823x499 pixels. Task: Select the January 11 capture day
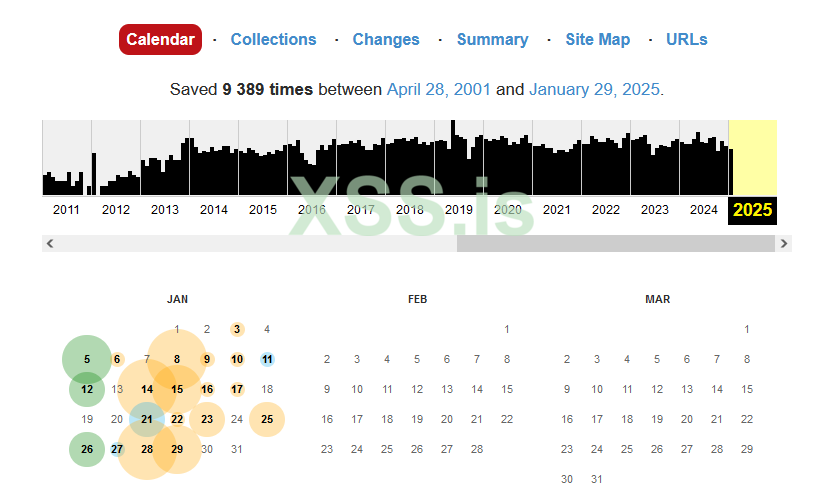(x=267, y=360)
